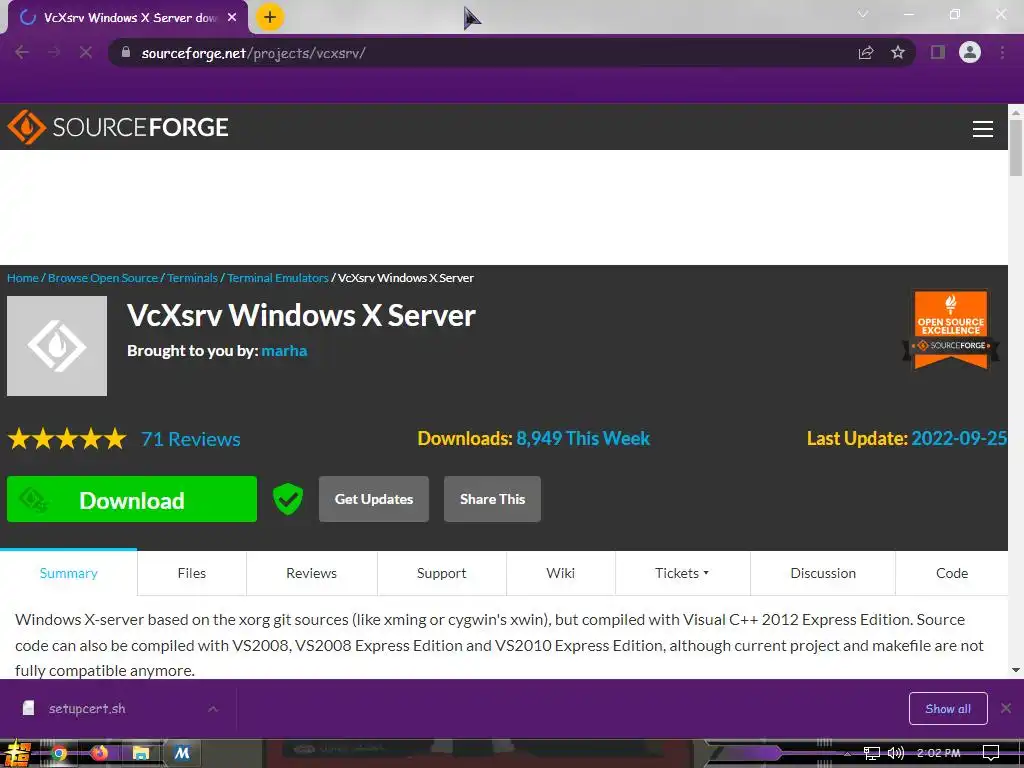This screenshot has height=768, width=1024.
Task: Open File Explorer from taskbar
Action: point(140,754)
